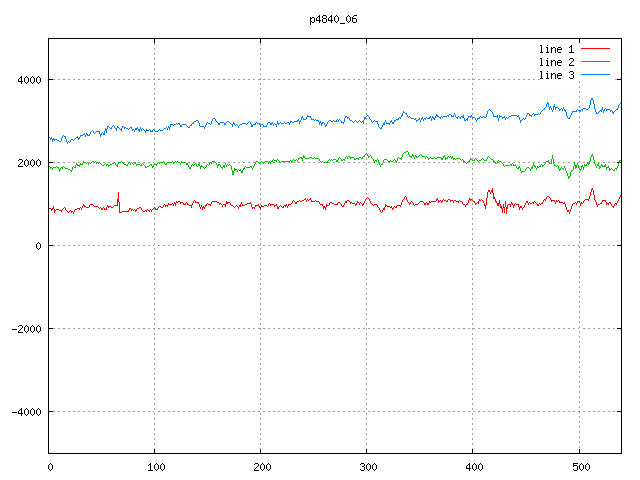Click the -2000 y-axis label
This screenshot has height=480, width=640.
[27, 329]
